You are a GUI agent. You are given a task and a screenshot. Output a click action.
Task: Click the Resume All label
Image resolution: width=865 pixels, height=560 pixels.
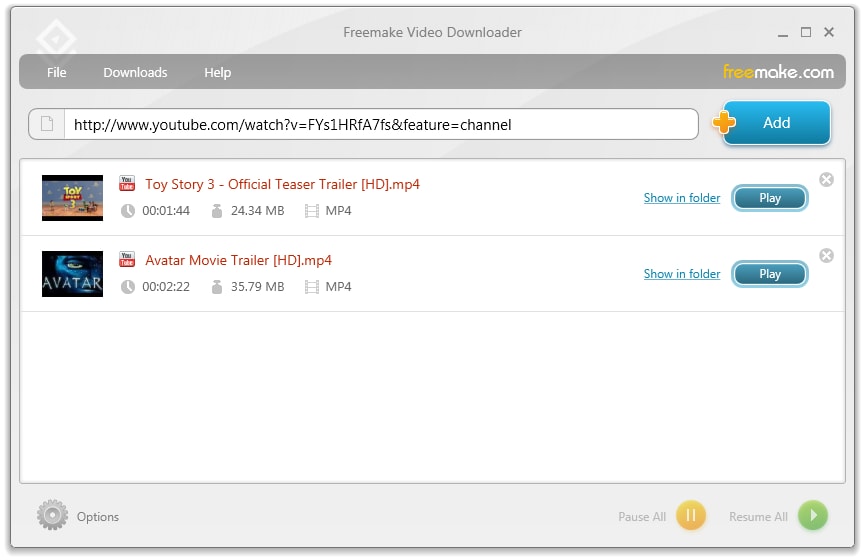[758, 517]
